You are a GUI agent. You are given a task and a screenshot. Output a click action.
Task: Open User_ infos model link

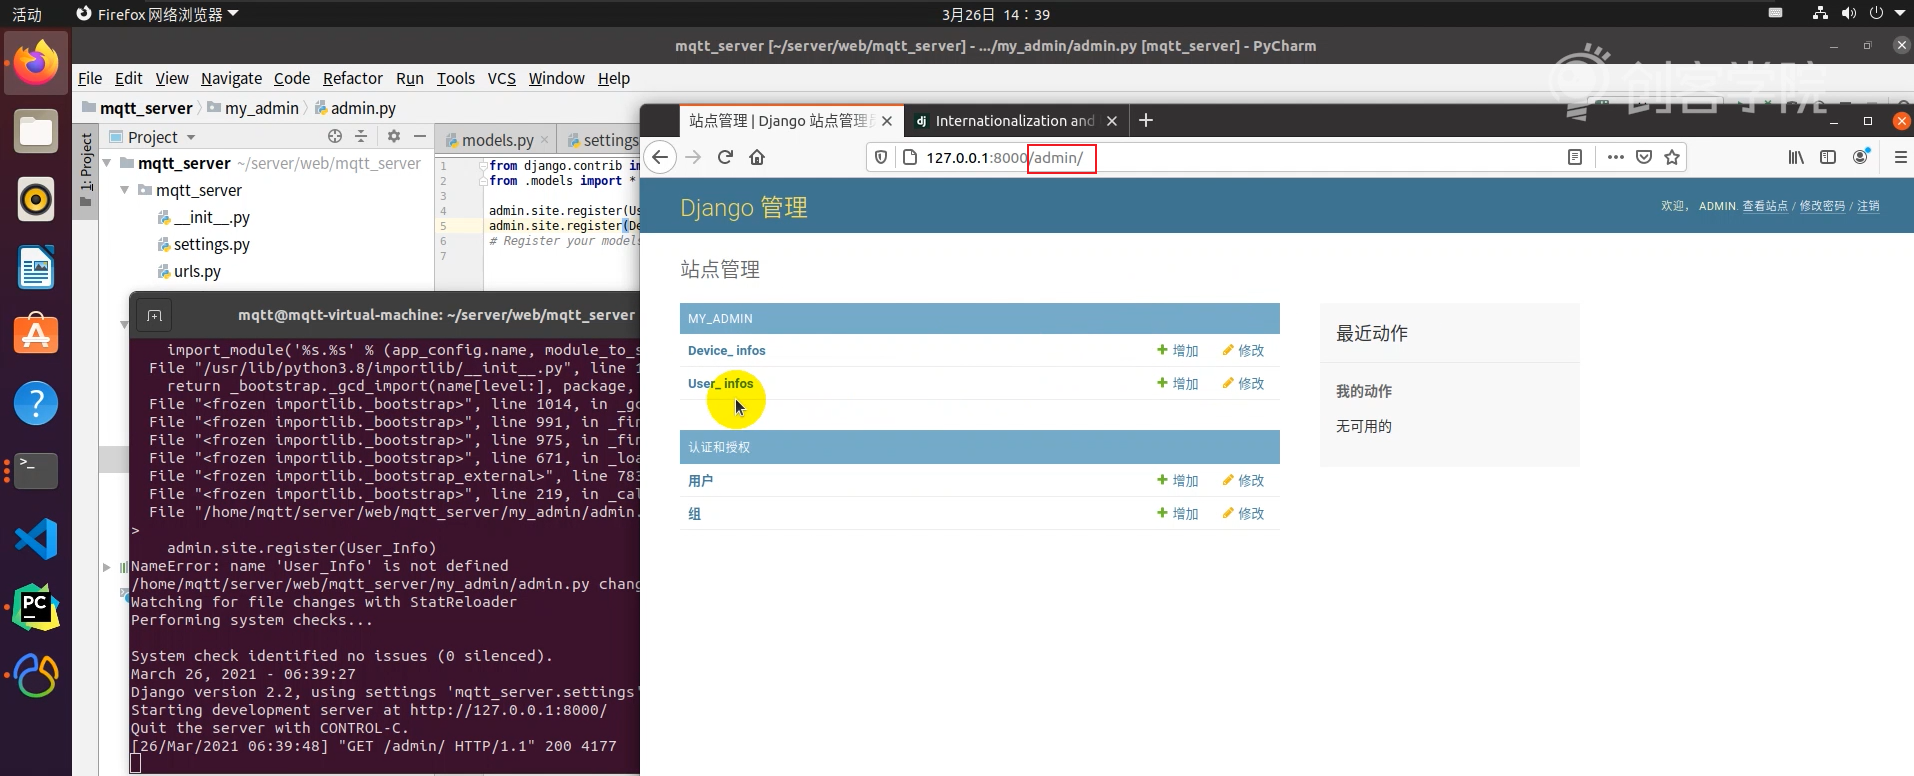720,383
